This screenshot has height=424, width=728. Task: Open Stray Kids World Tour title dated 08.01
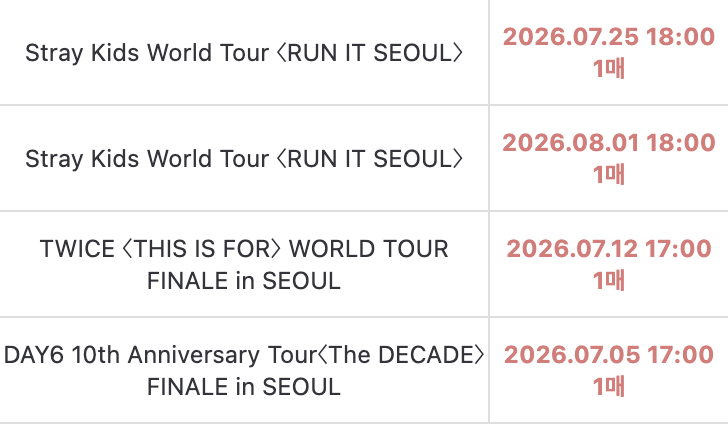tap(244, 158)
